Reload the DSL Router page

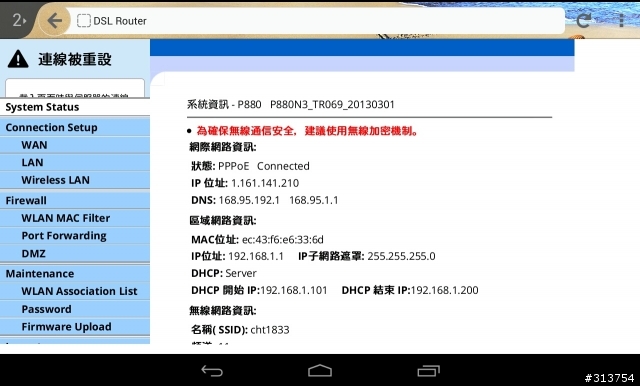pyautogui.click(x=584, y=20)
